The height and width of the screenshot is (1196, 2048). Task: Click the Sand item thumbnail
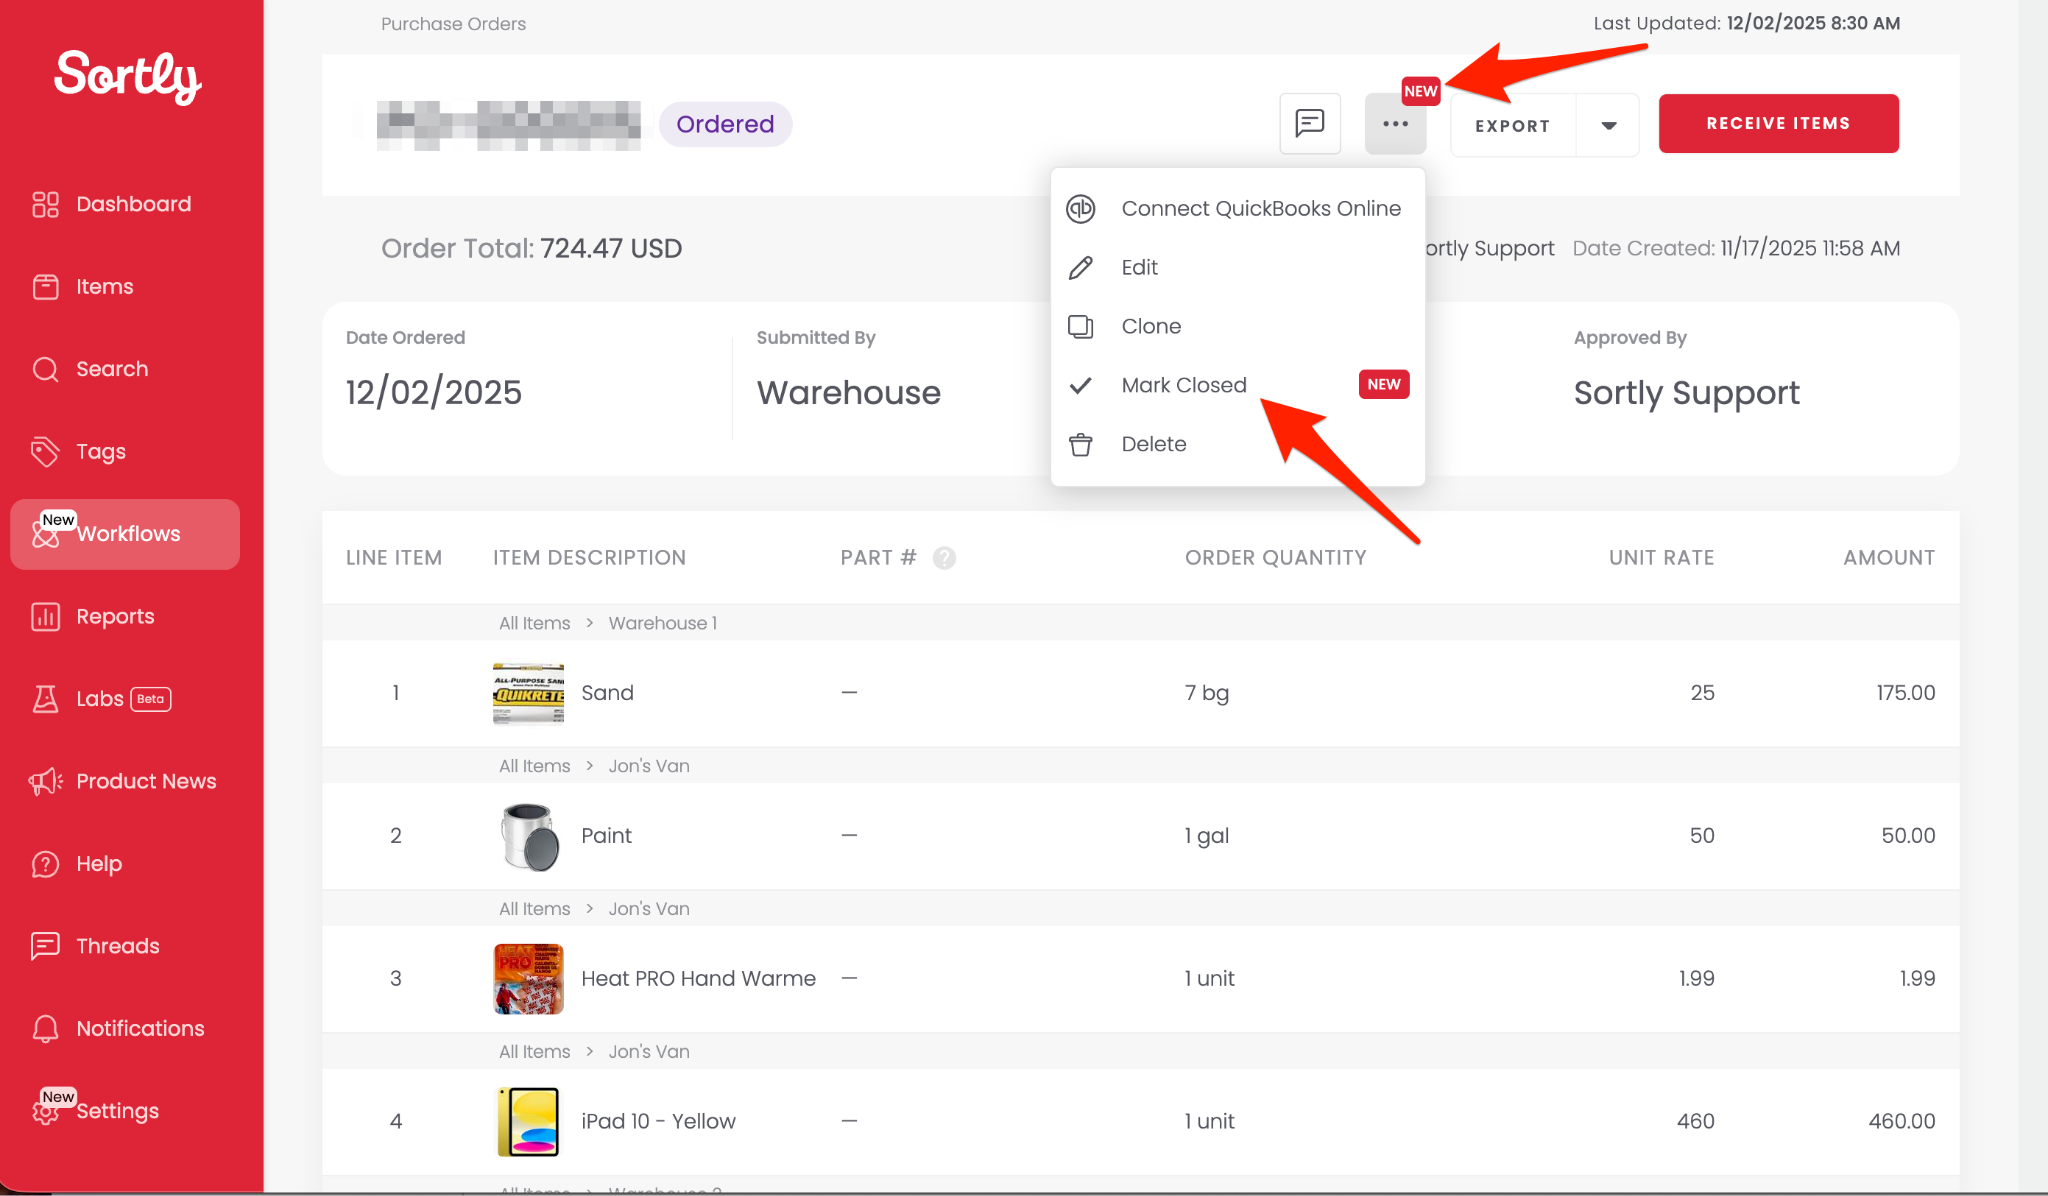(528, 693)
